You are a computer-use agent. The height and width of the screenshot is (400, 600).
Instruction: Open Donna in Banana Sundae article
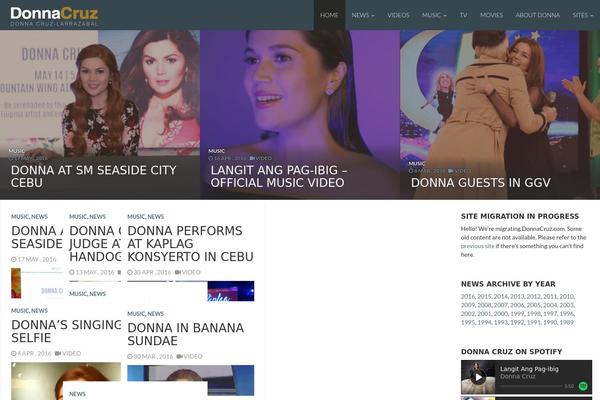(186, 334)
